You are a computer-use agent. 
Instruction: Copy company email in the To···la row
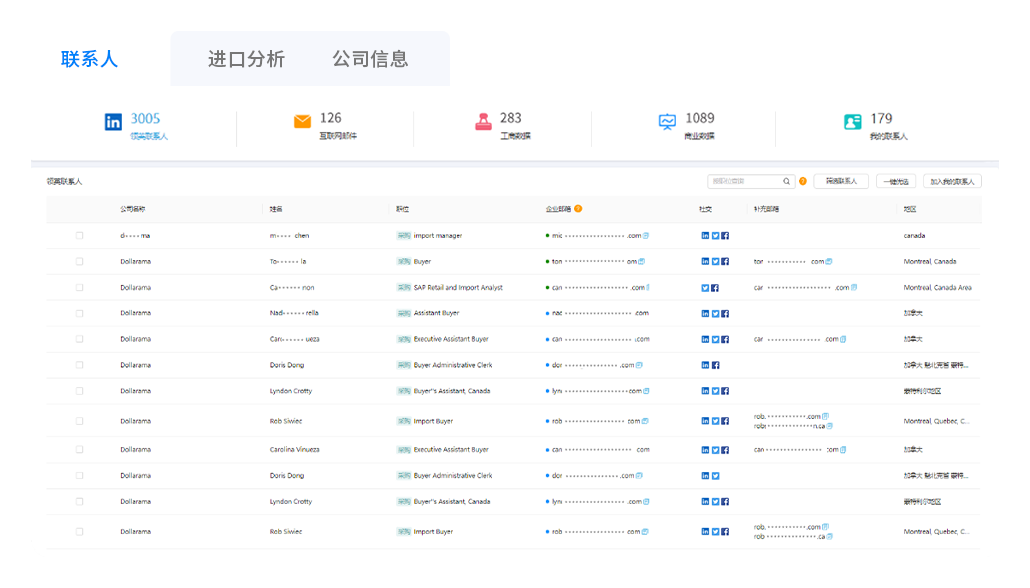click(x=642, y=261)
